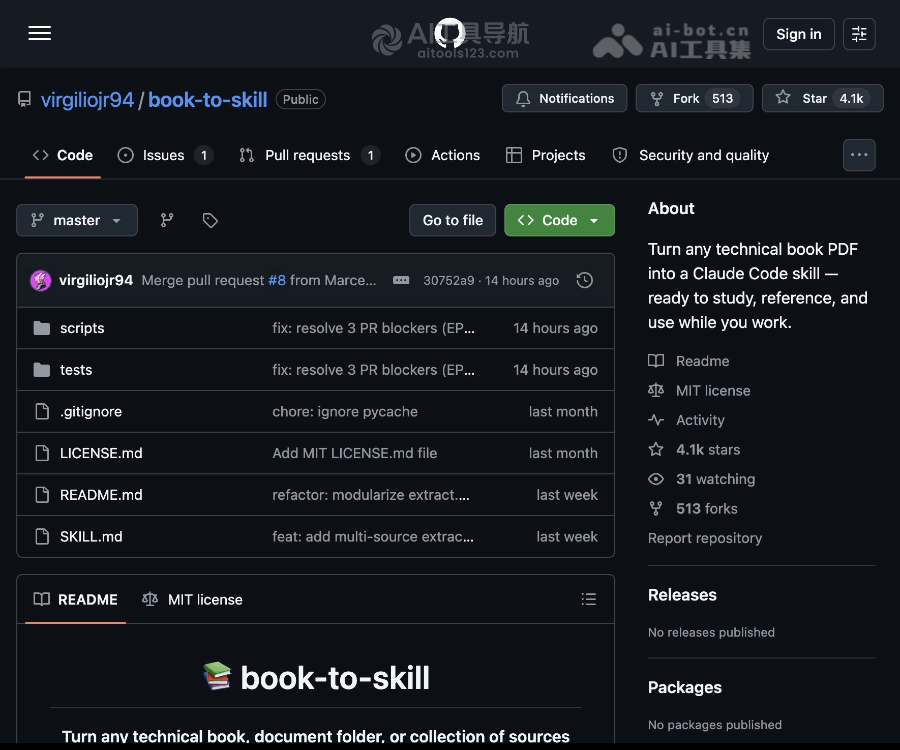Click the scripts folder icon
The width and height of the screenshot is (900, 750).
click(41, 328)
